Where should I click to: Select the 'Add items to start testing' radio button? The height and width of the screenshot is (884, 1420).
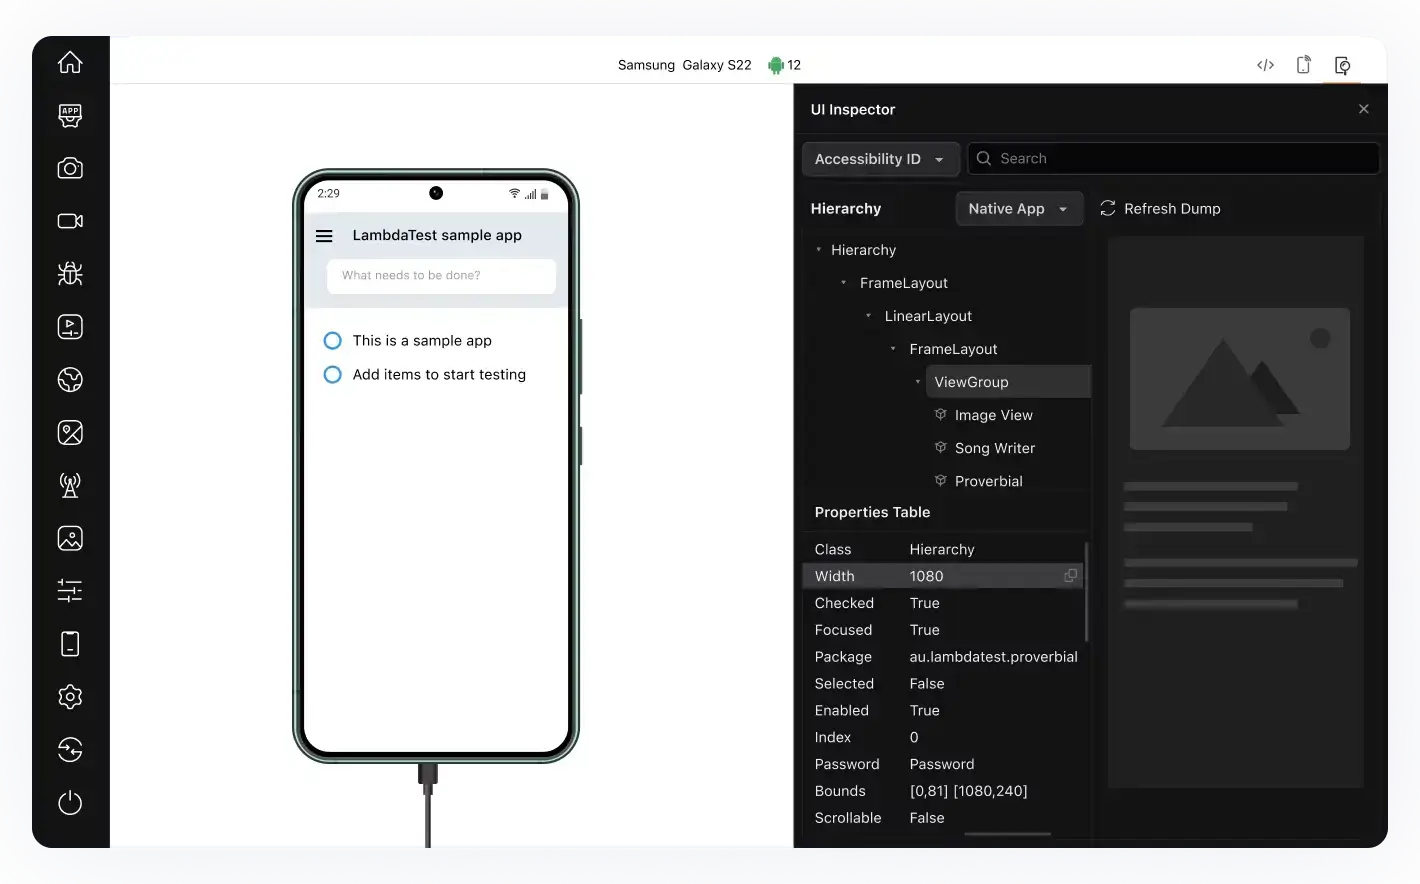[x=332, y=374]
